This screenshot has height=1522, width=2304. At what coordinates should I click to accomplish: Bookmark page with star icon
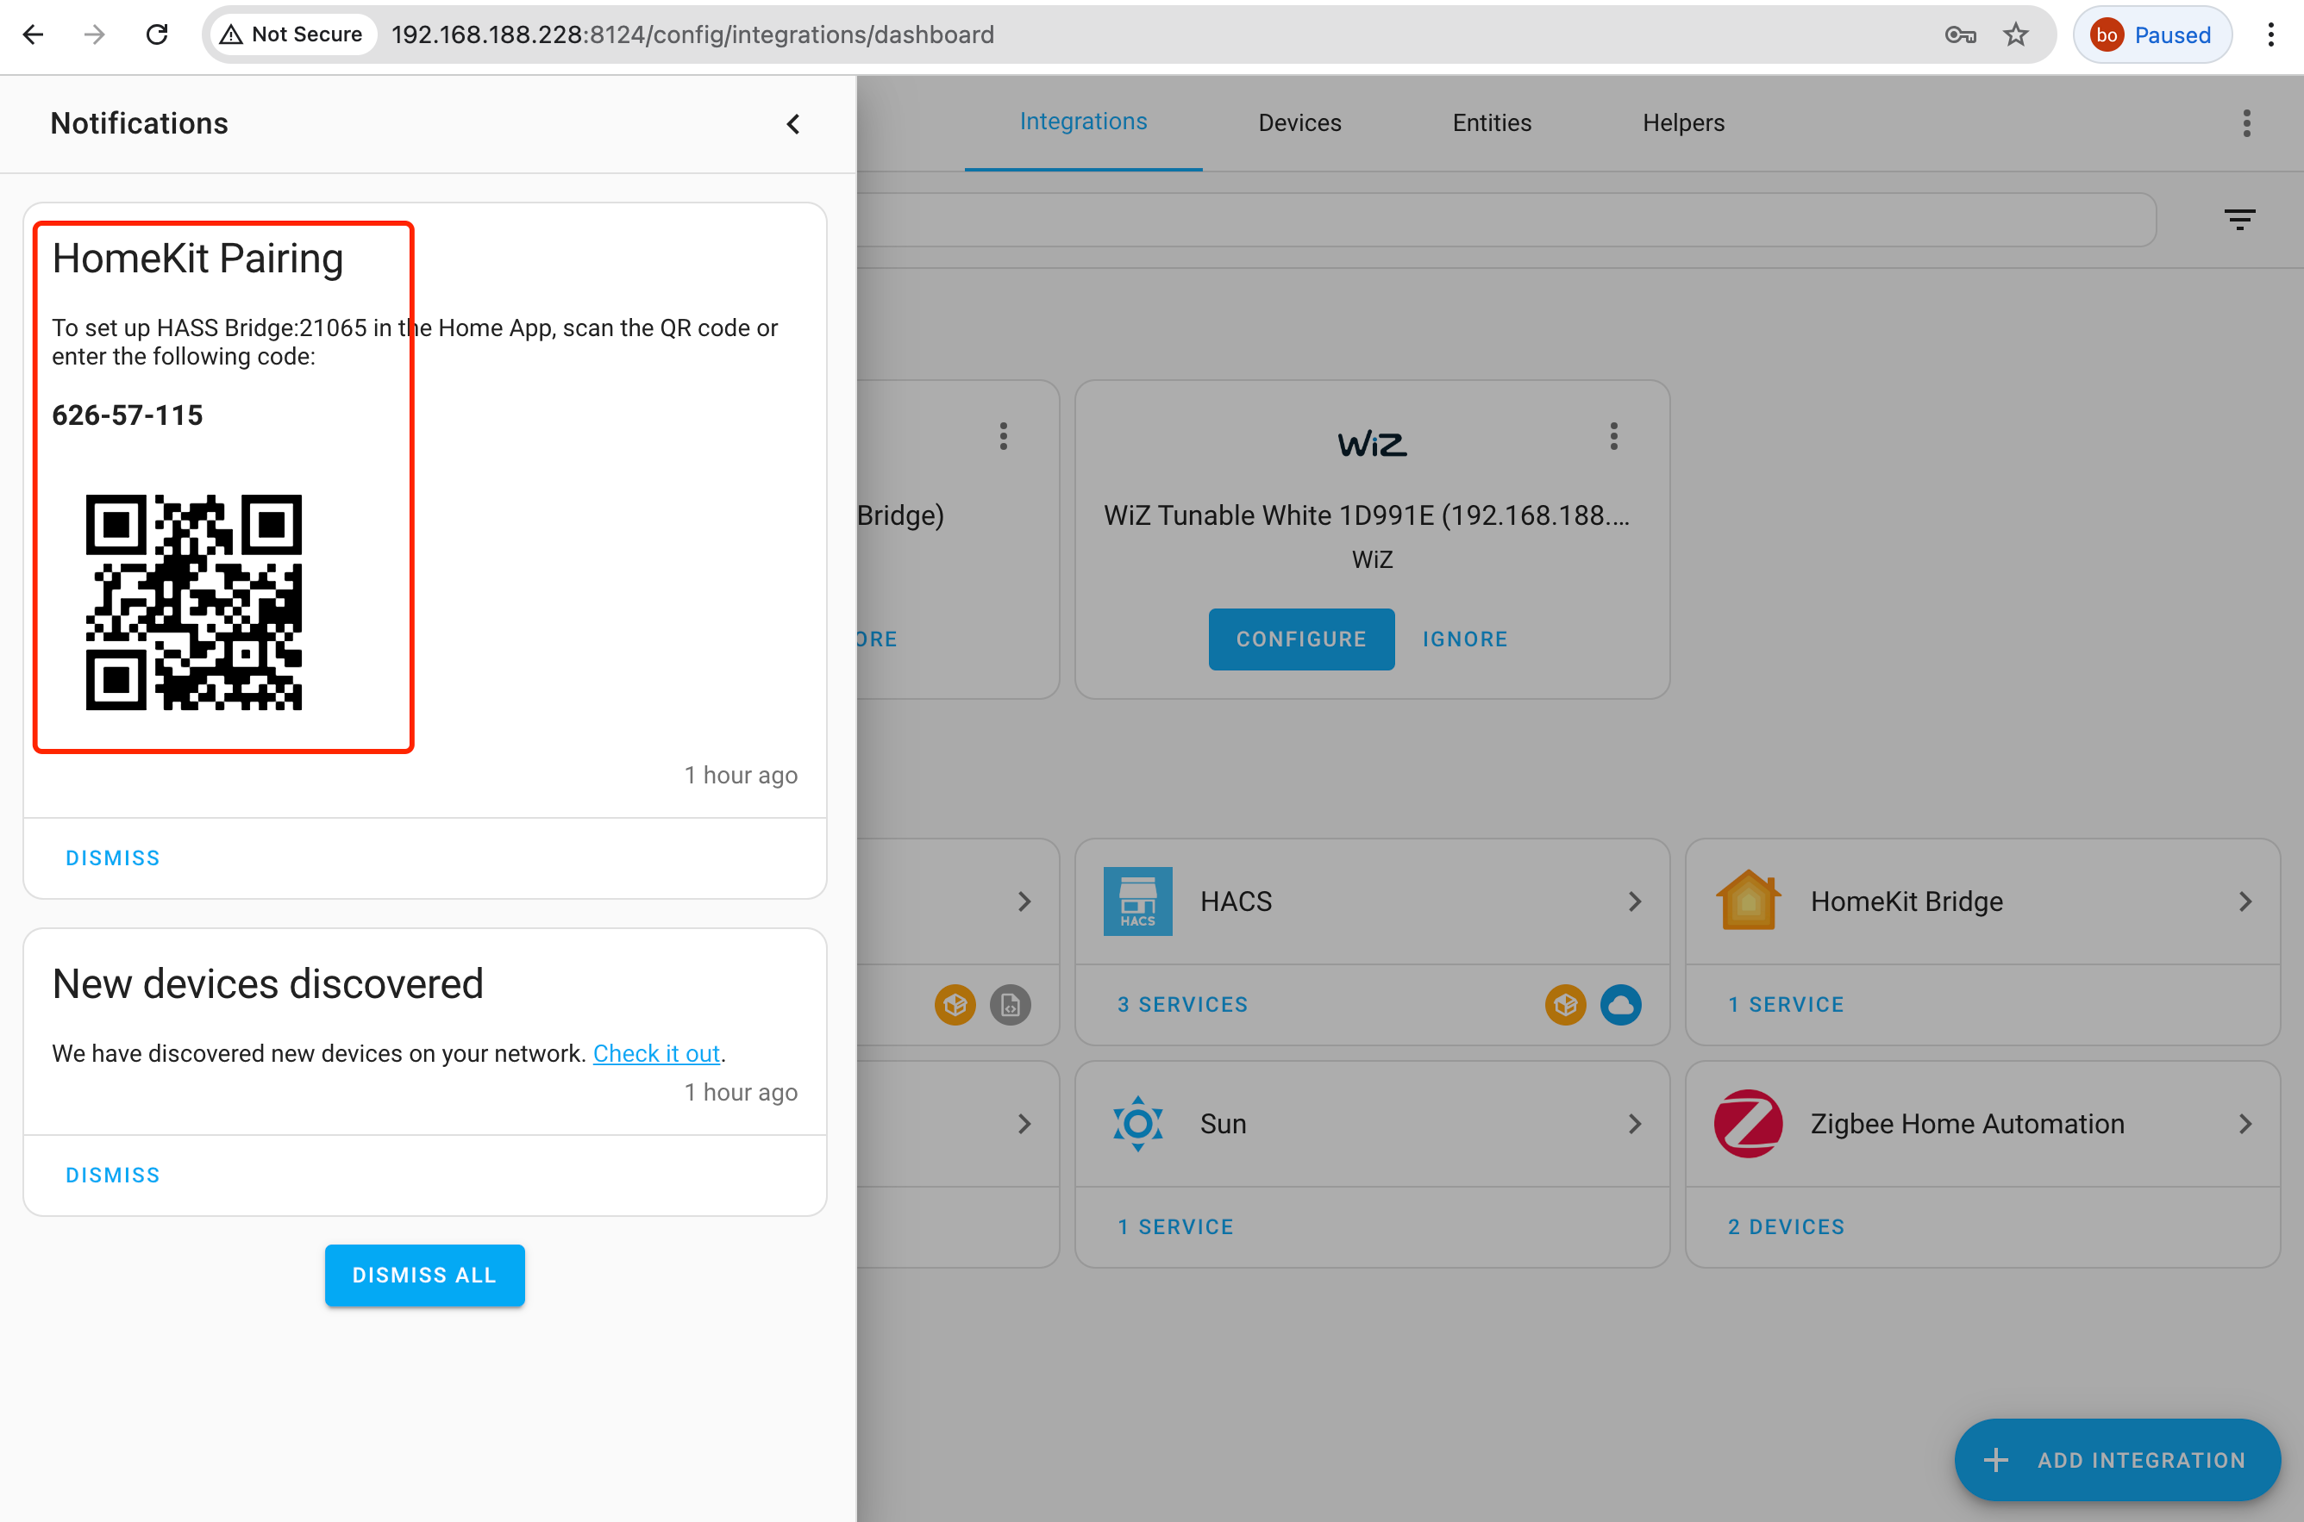point(2015,35)
